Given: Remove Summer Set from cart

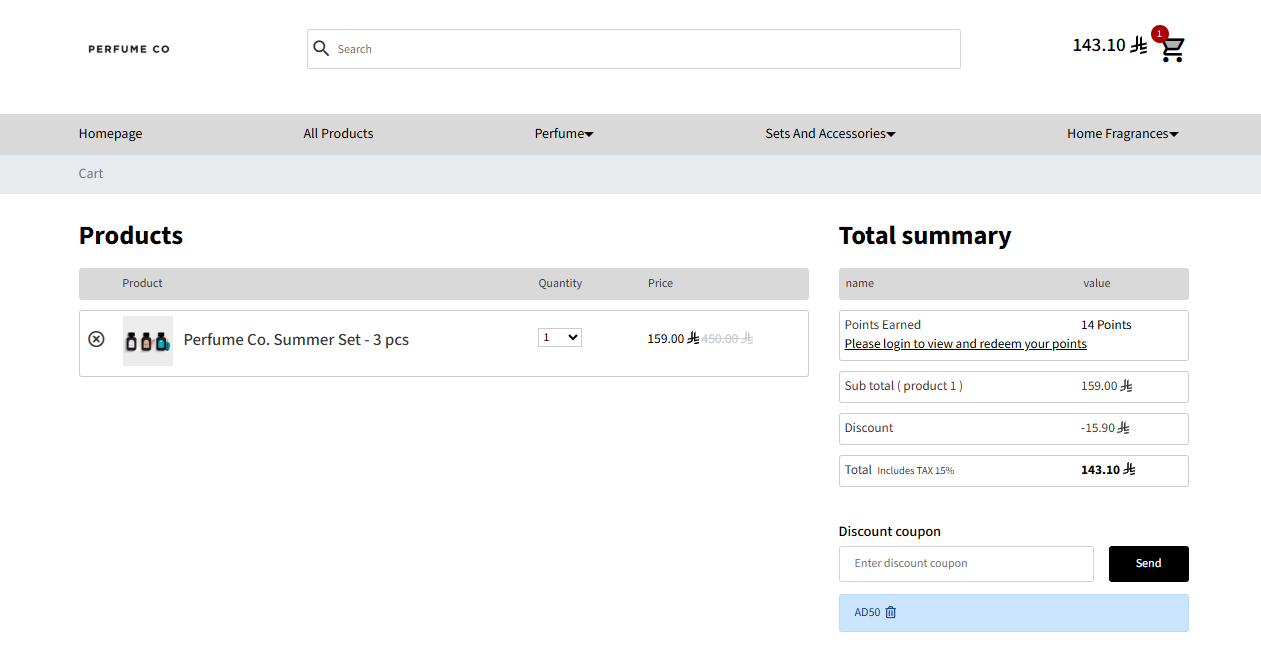Looking at the screenshot, I should 96,339.
